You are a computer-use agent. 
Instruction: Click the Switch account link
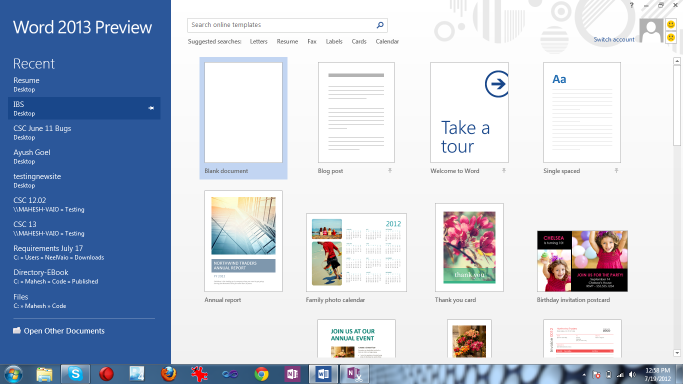[614, 40]
